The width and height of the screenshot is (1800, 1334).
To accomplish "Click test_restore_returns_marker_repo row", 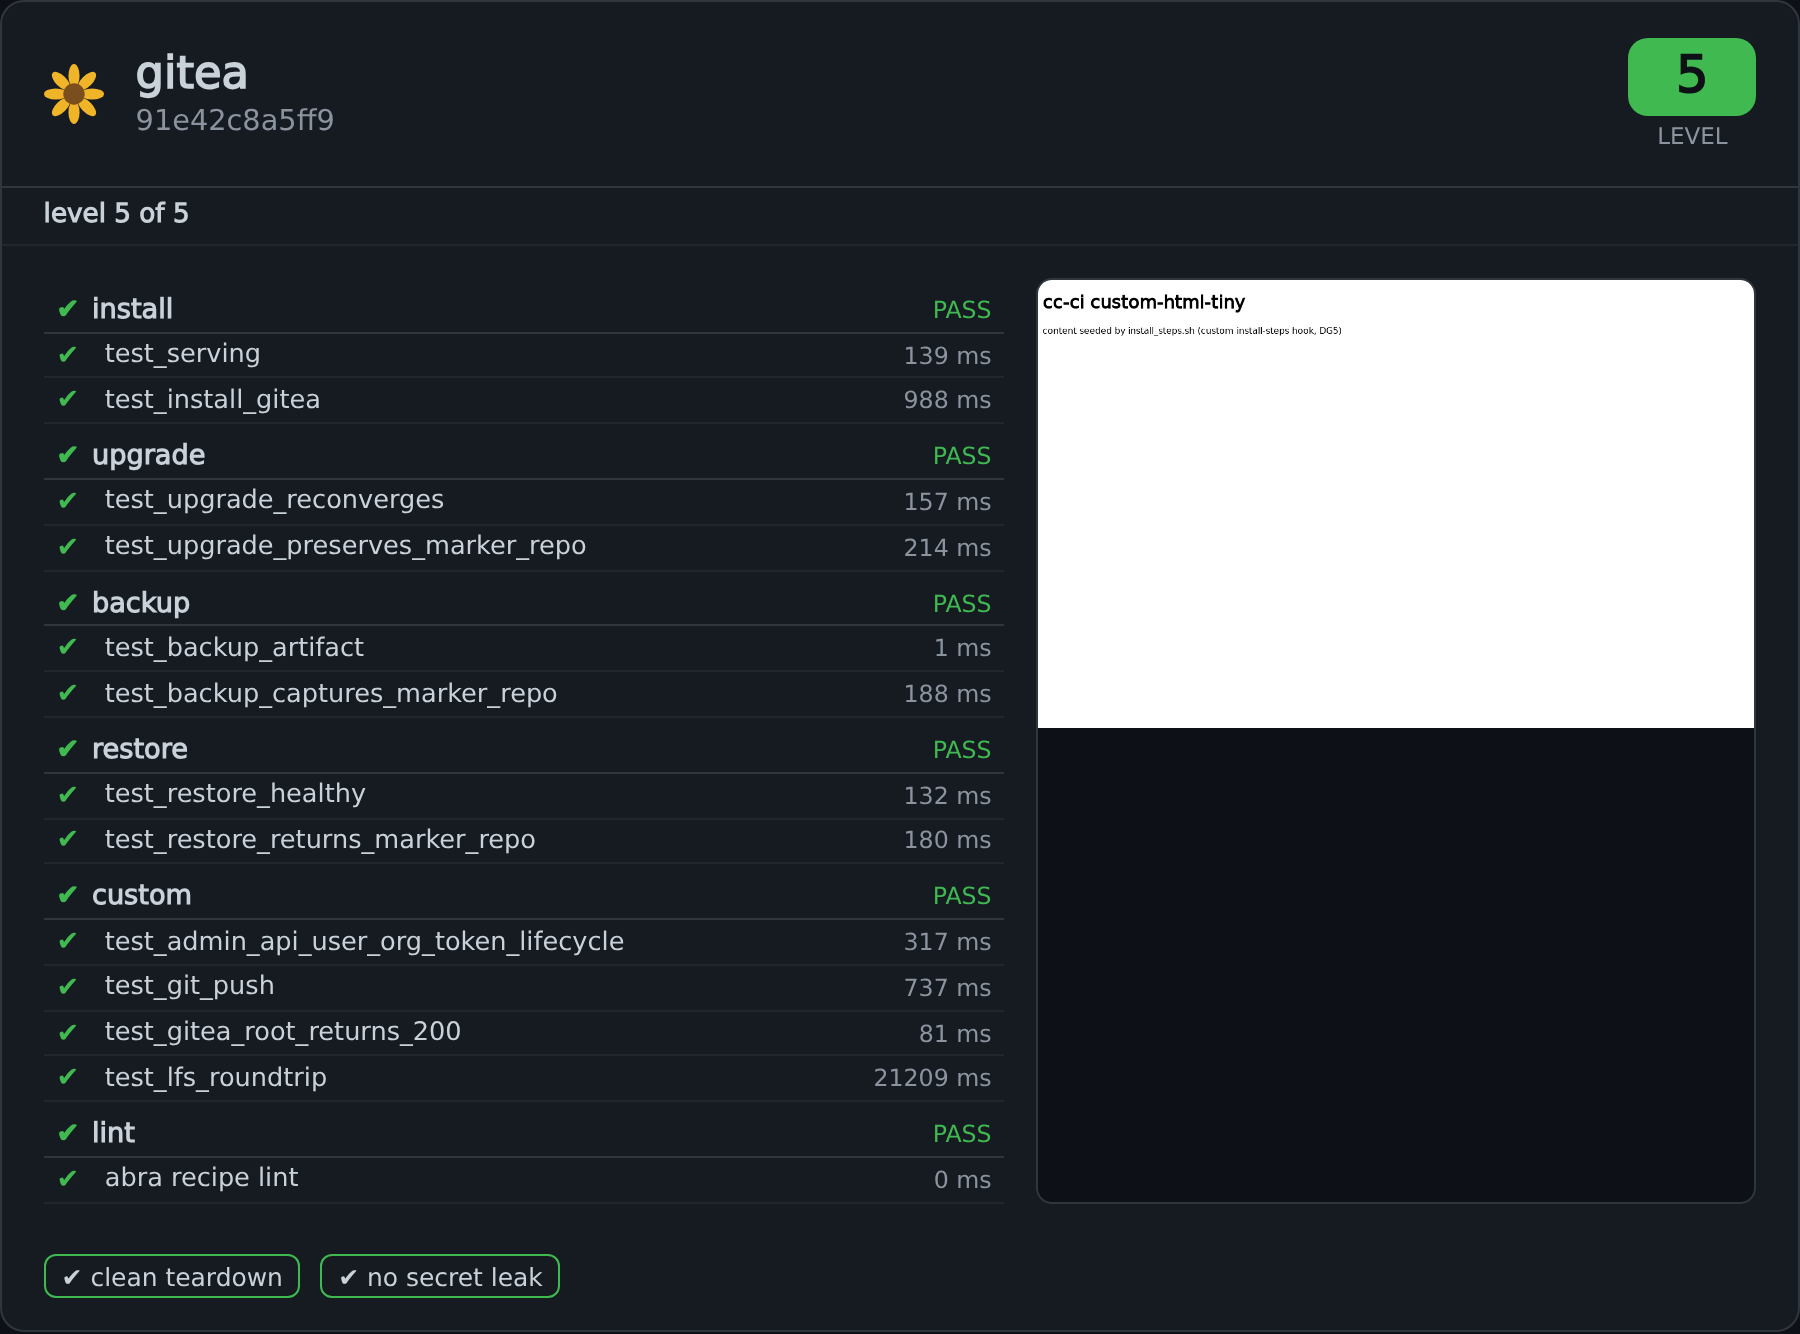I will point(524,840).
